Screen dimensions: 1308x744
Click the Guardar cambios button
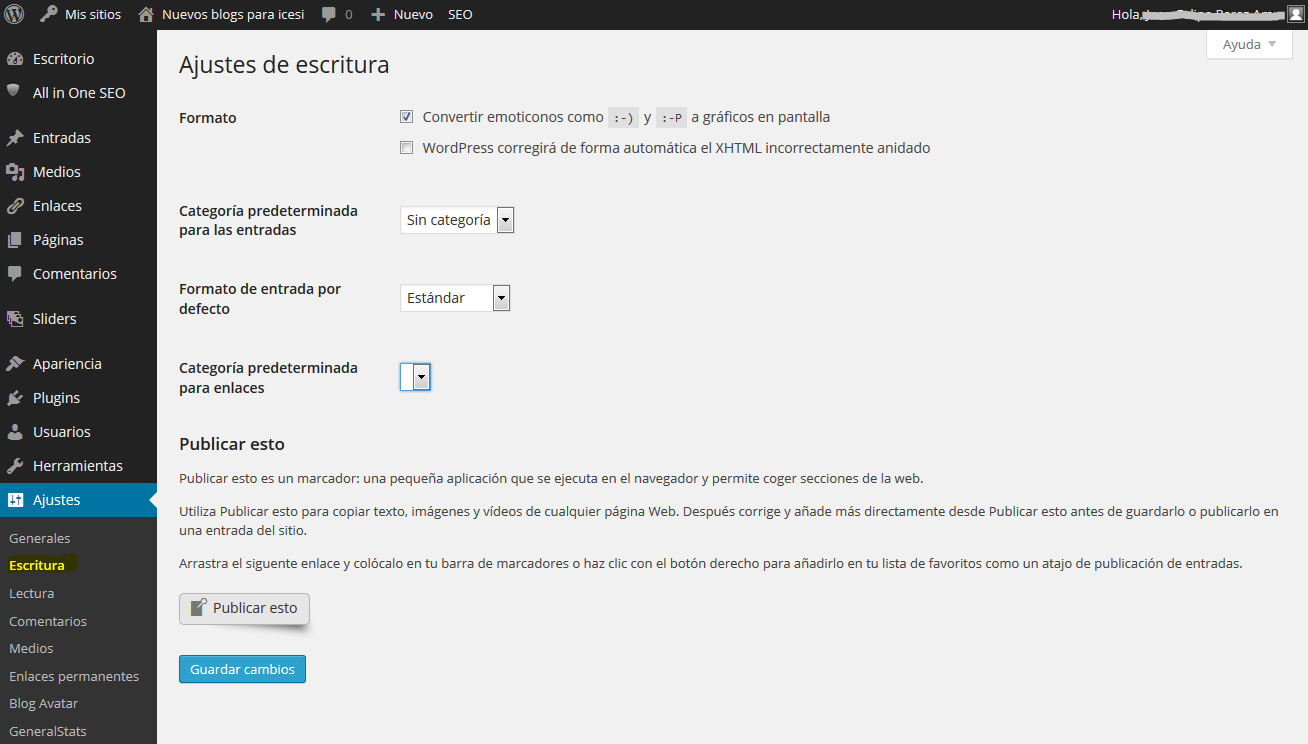242,669
